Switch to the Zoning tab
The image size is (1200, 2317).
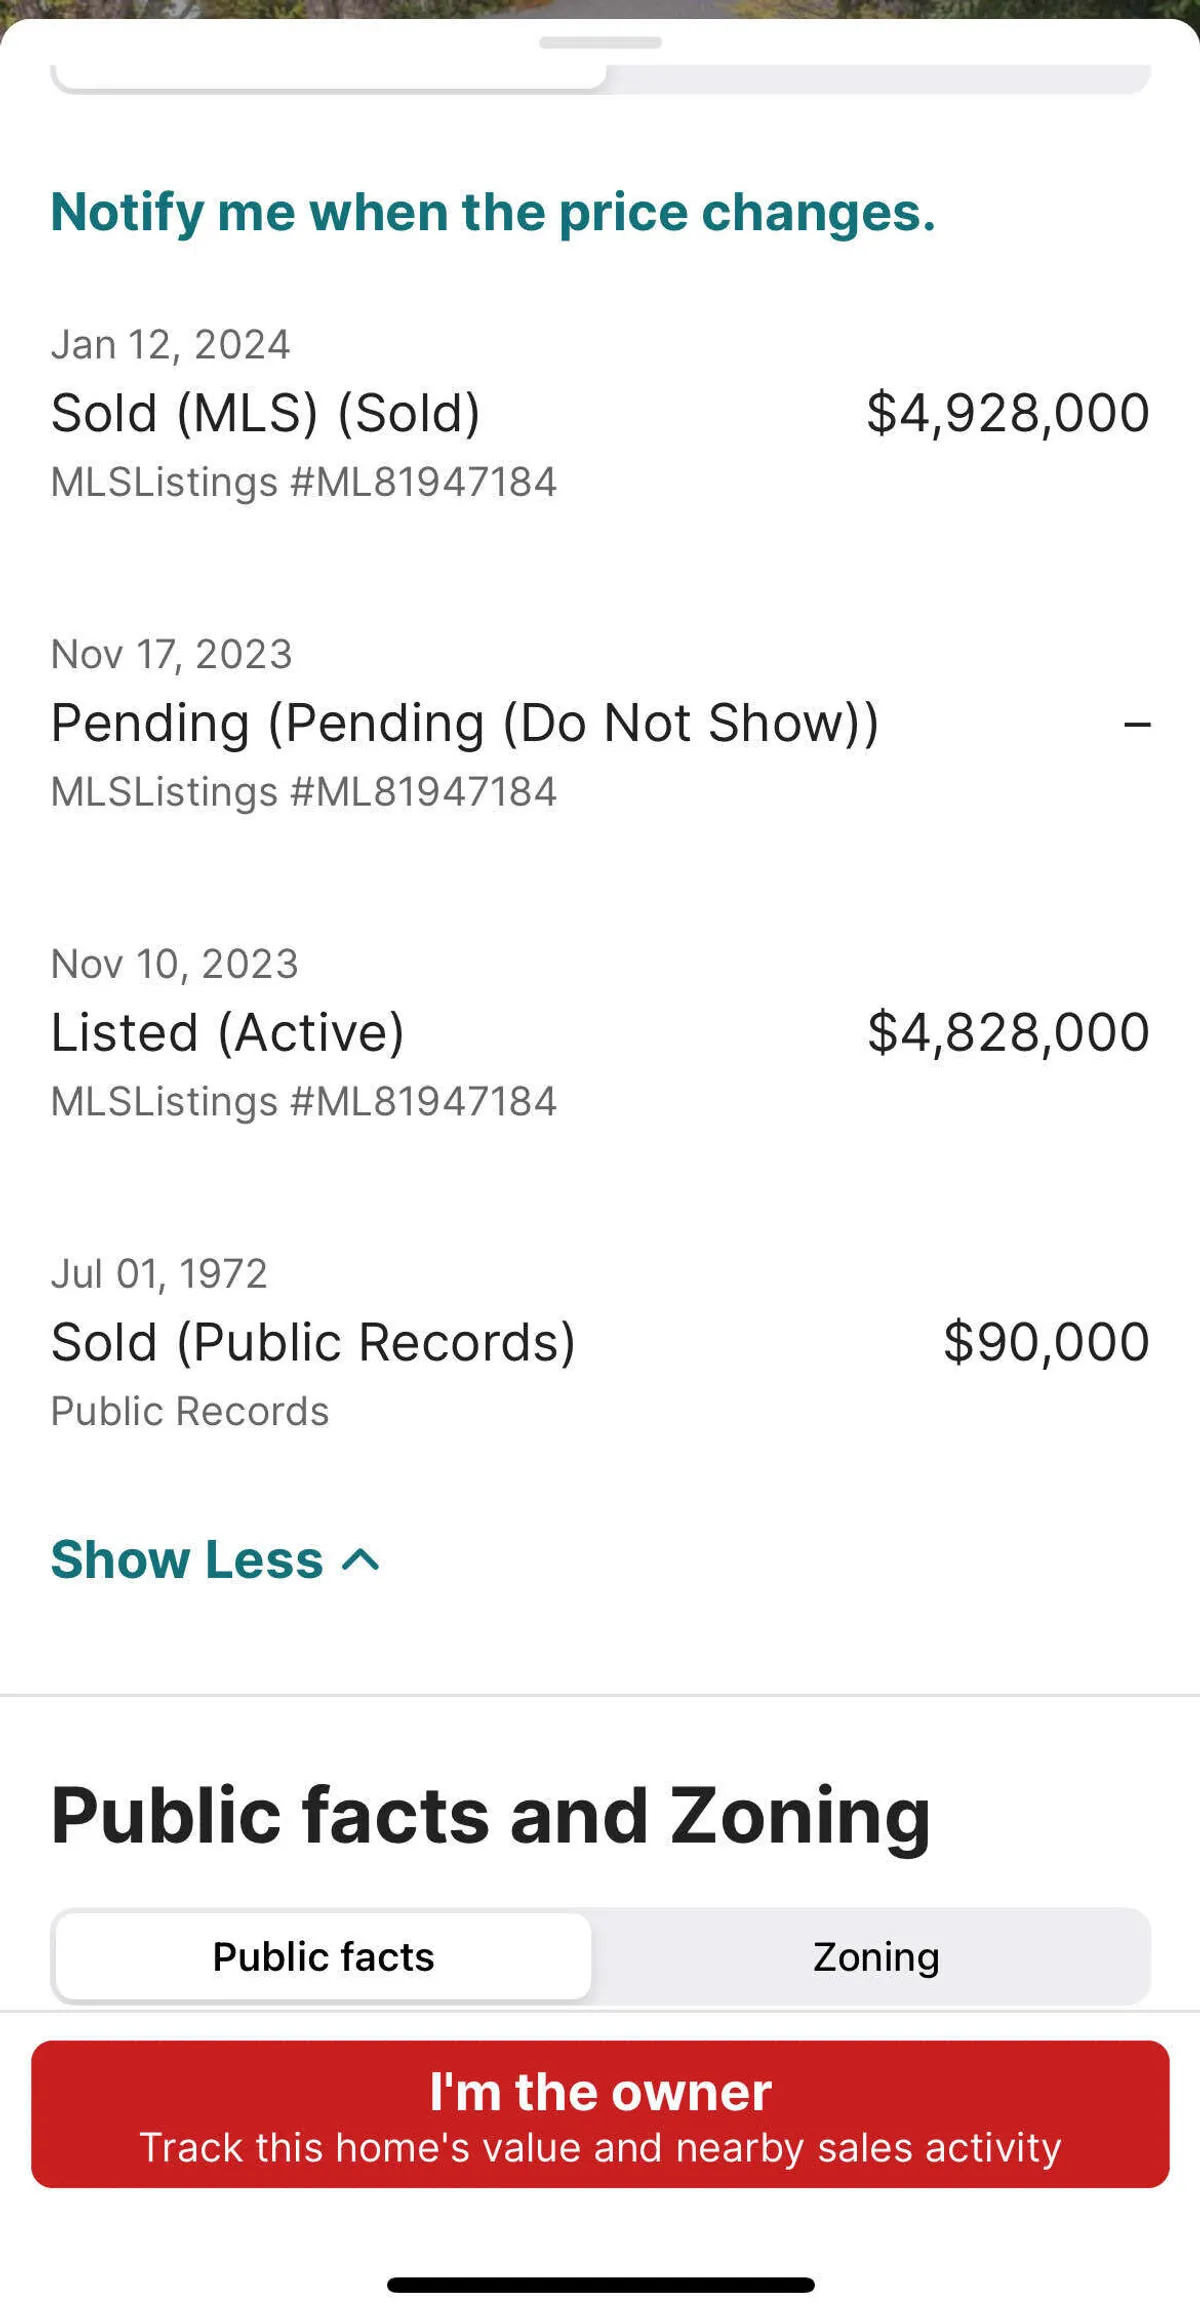coord(875,1957)
